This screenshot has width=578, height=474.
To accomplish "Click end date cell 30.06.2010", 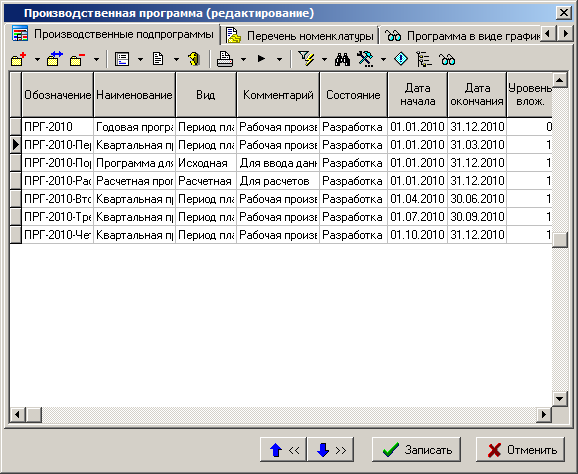I will [x=477, y=199].
